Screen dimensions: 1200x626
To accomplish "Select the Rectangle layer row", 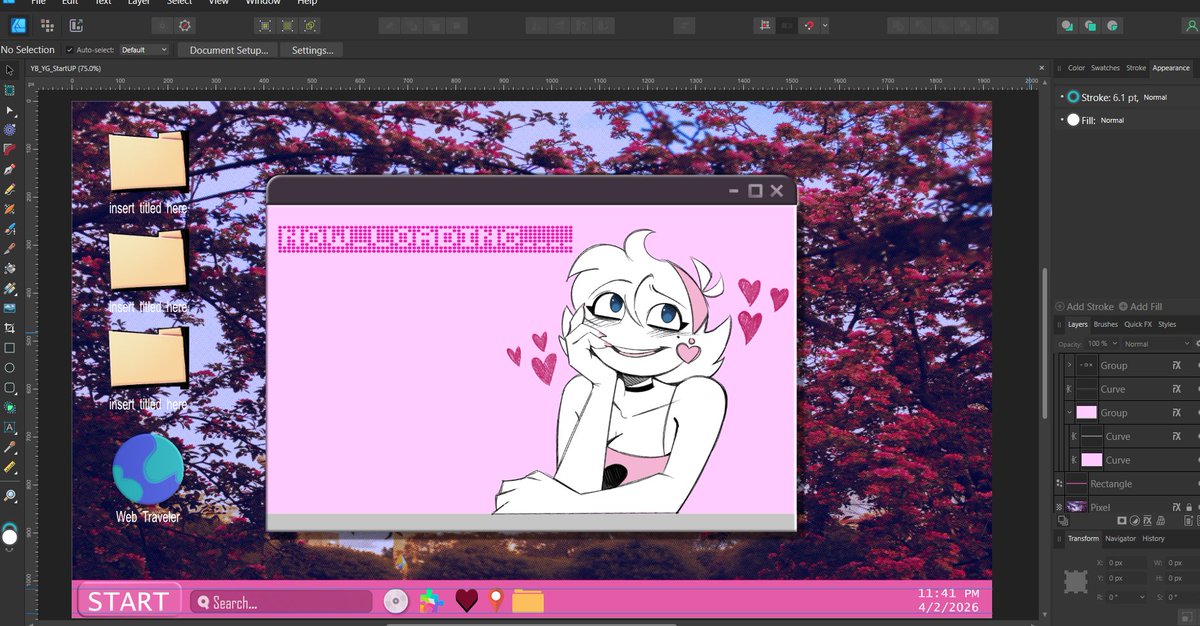I will 1127,483.
